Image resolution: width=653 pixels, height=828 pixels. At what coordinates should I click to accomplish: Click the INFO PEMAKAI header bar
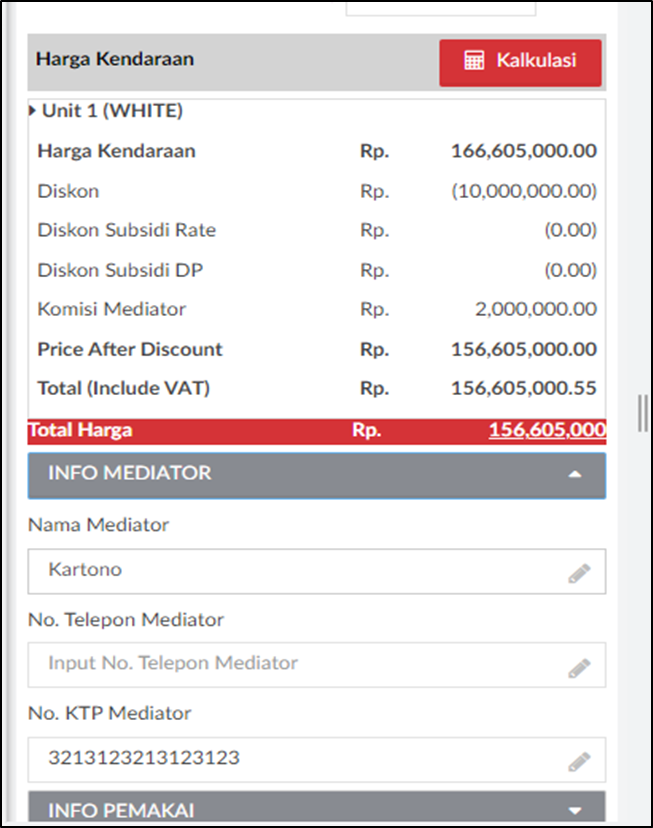(317, 806)
